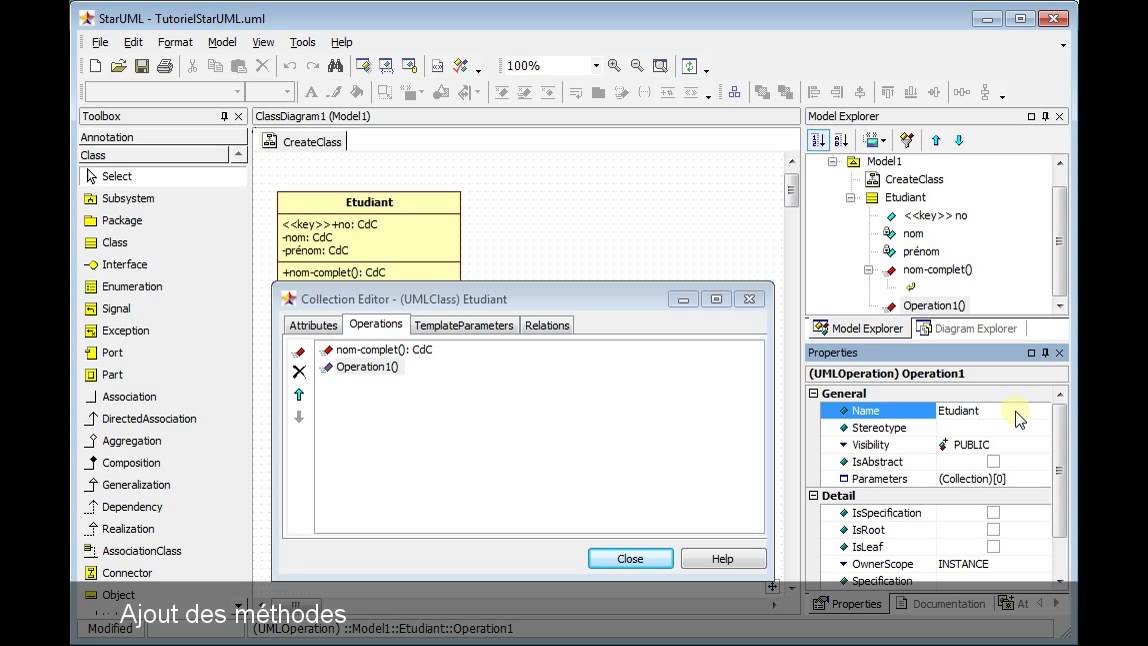This screenshot has height=646, width=1148.
Task: Open the Model menu
Action: tap(222, 42)
